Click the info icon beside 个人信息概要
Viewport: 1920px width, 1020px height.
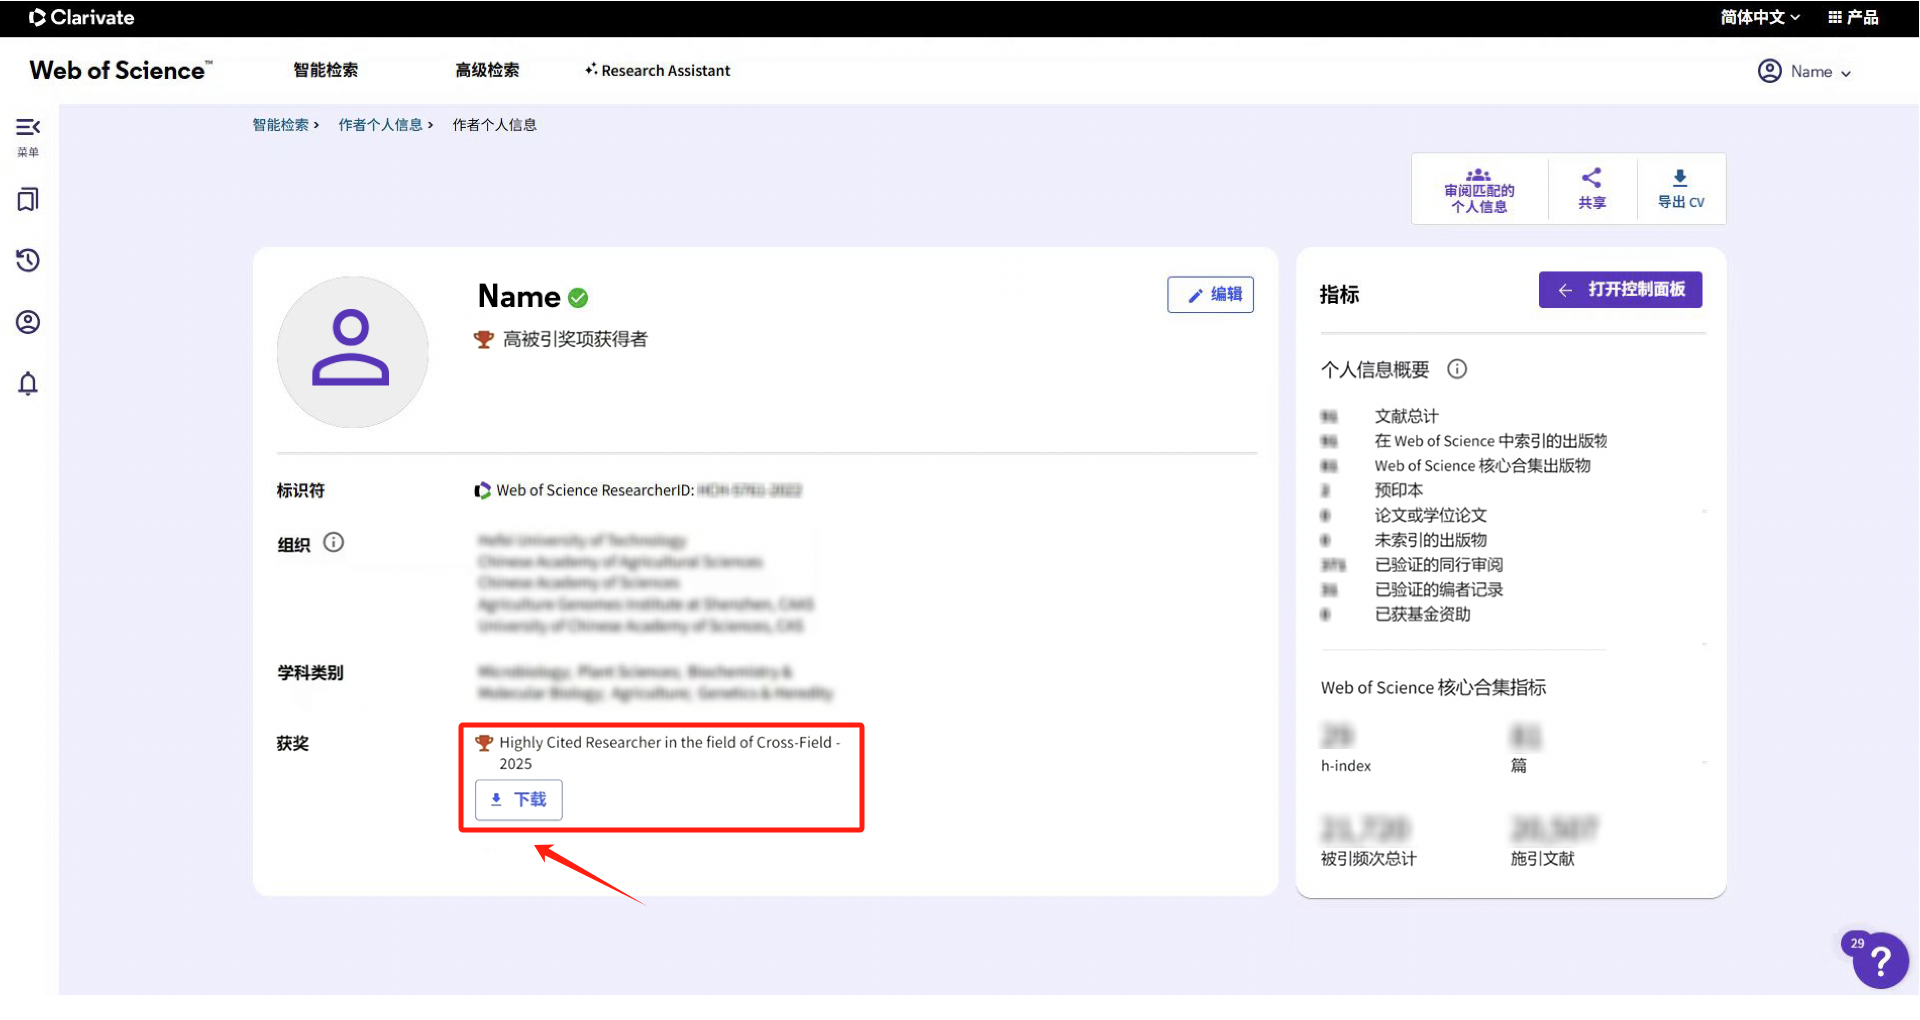tap(1457, 369)
